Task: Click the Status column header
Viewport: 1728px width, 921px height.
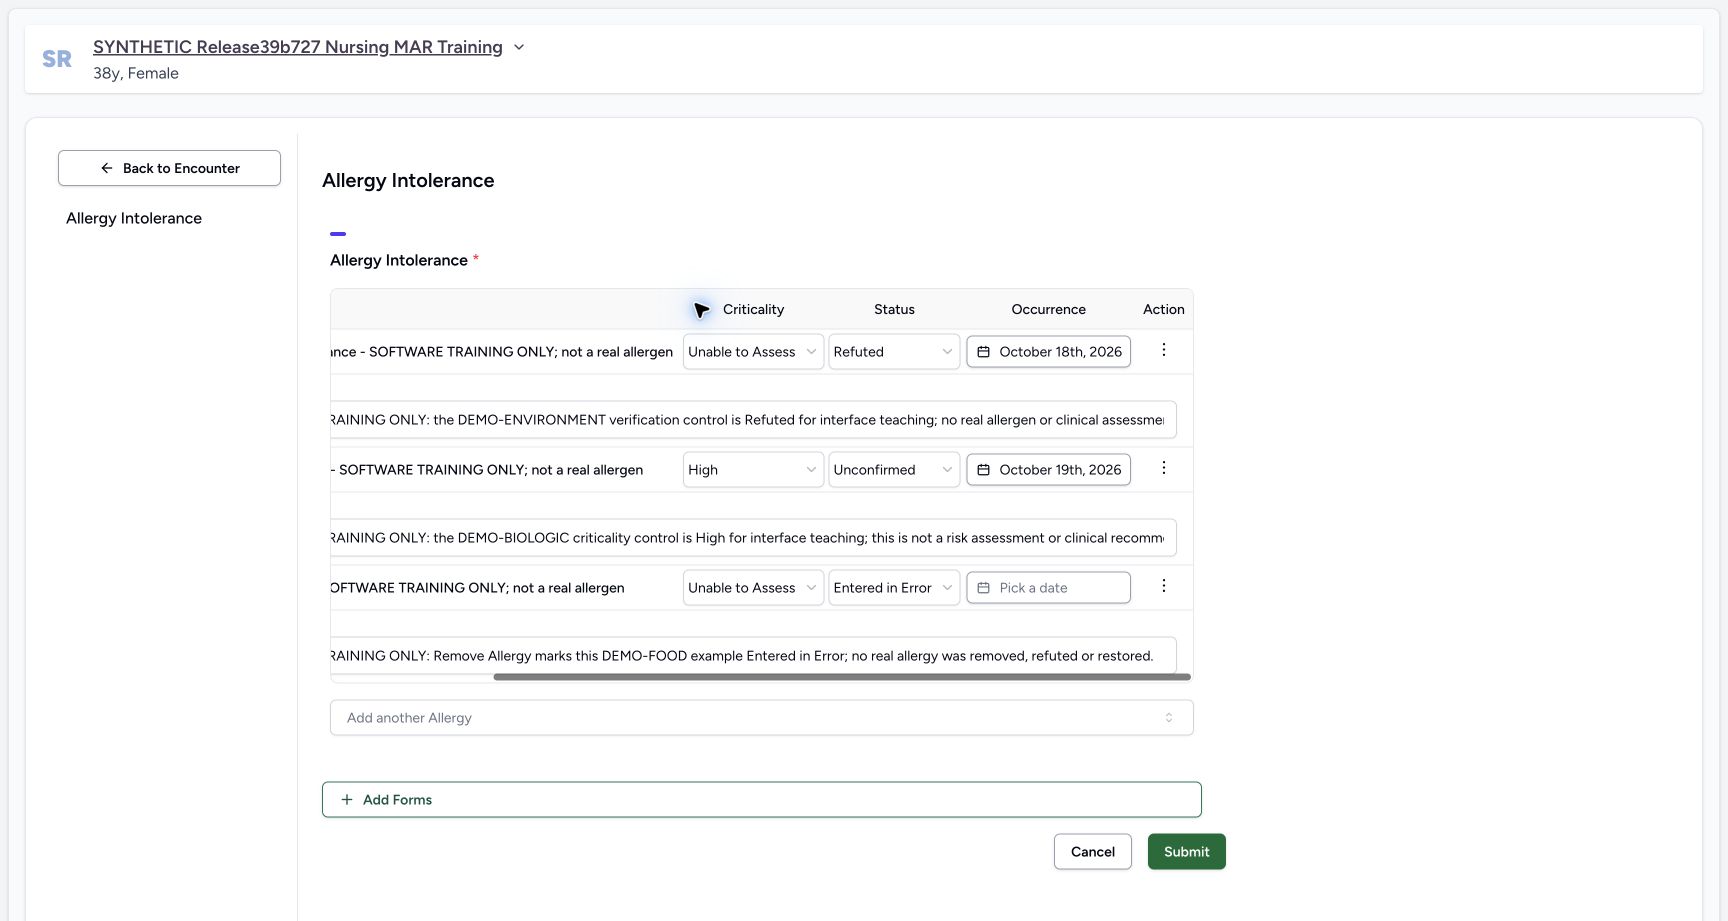Action: (x=894, y=309)
